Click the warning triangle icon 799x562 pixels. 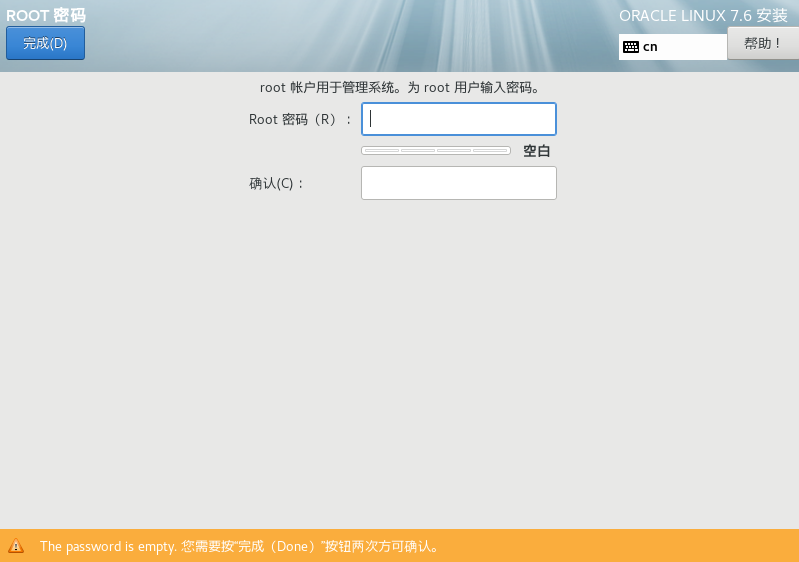tap(16, 547)
